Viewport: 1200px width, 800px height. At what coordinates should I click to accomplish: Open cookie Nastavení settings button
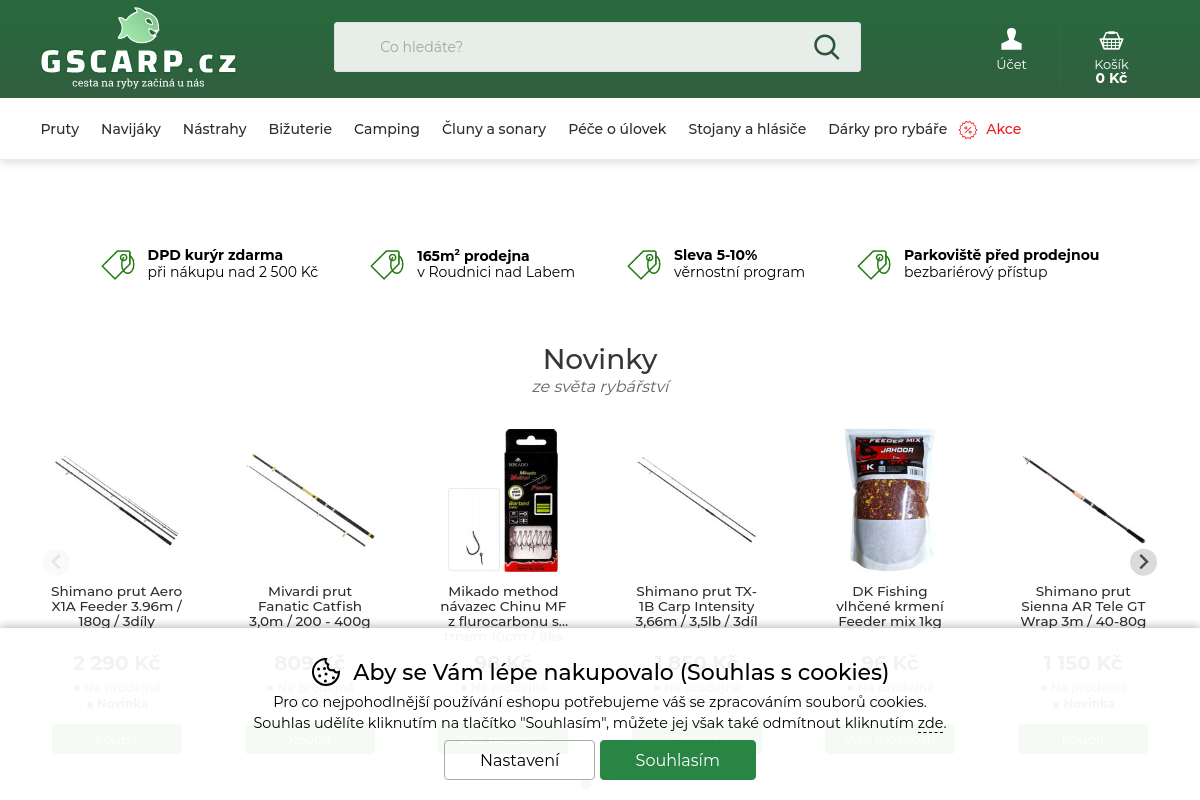(x=520, y=760)
